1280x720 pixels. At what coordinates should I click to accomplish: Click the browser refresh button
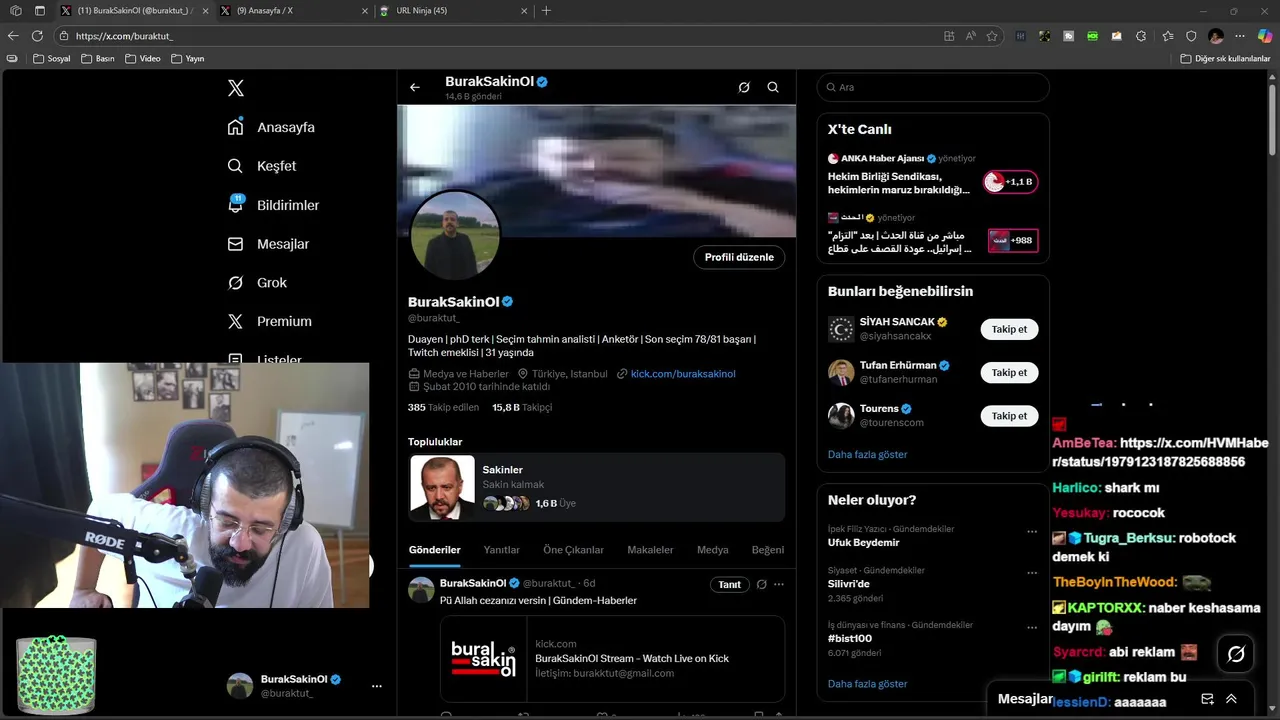pos(37,36)
